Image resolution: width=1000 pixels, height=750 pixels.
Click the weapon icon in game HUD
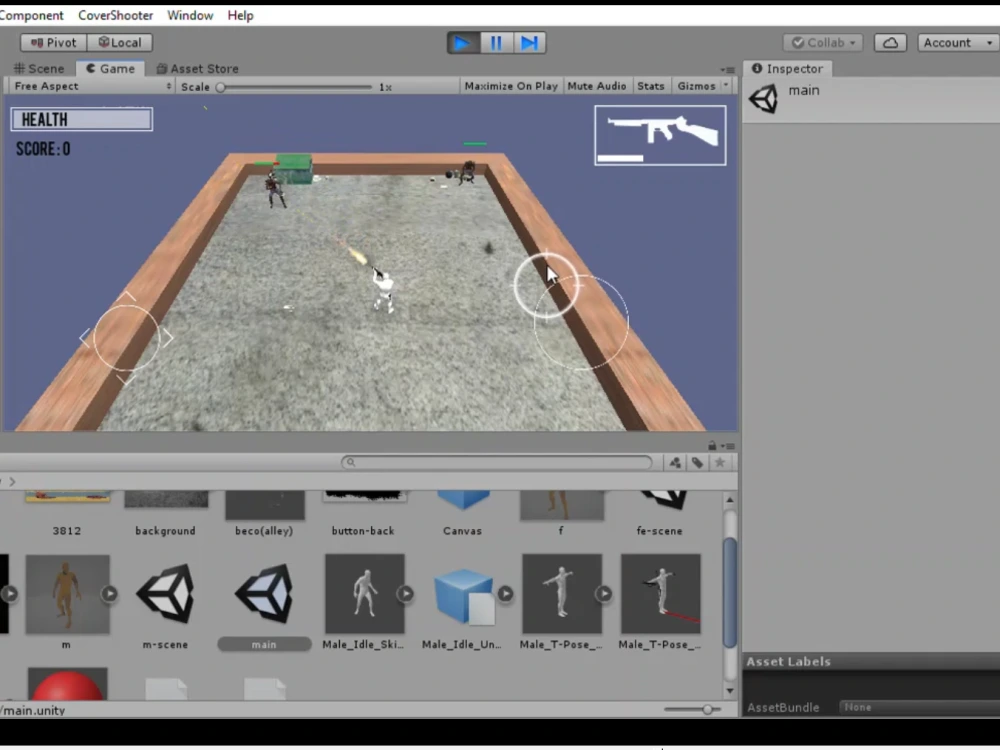(660, 135)
